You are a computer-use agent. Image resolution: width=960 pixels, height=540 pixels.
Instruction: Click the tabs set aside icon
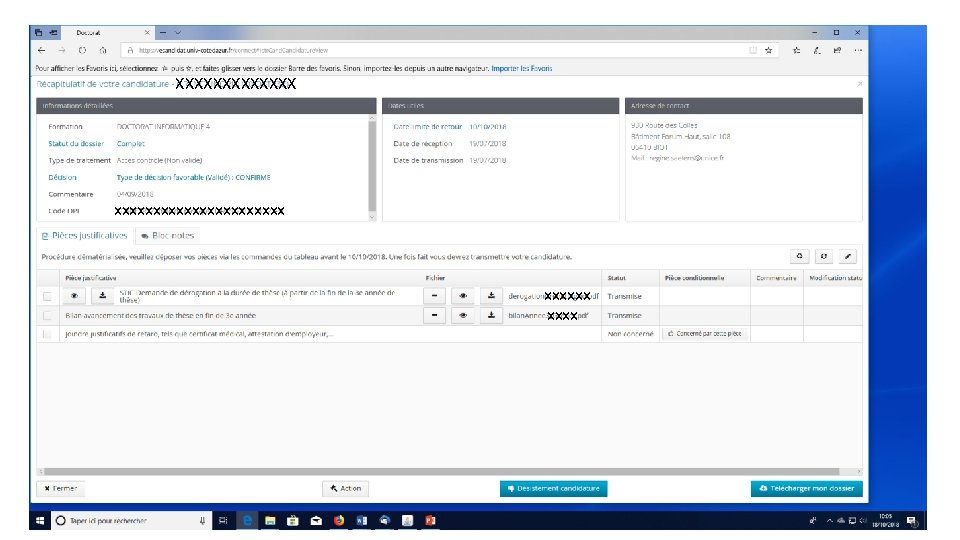[x=39, y=32]
